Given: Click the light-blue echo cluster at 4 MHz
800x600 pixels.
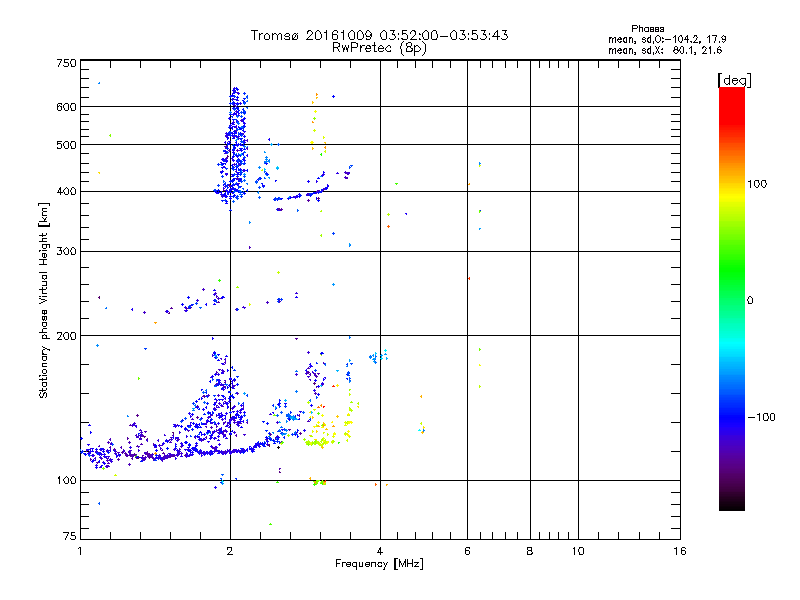Looking at the screenshot, I should coord(379,356).
